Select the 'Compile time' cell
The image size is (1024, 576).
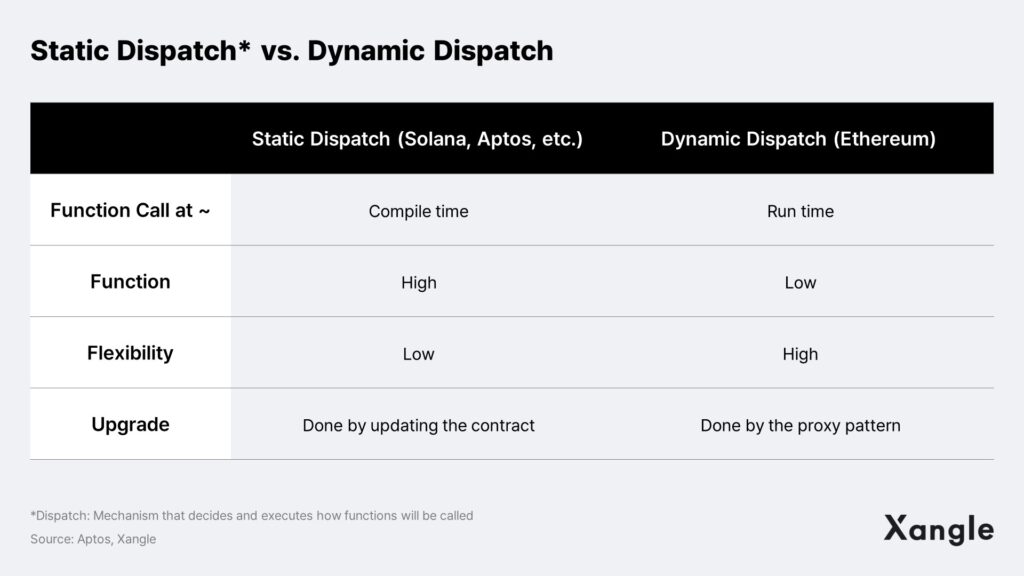(x=419, y=212)
